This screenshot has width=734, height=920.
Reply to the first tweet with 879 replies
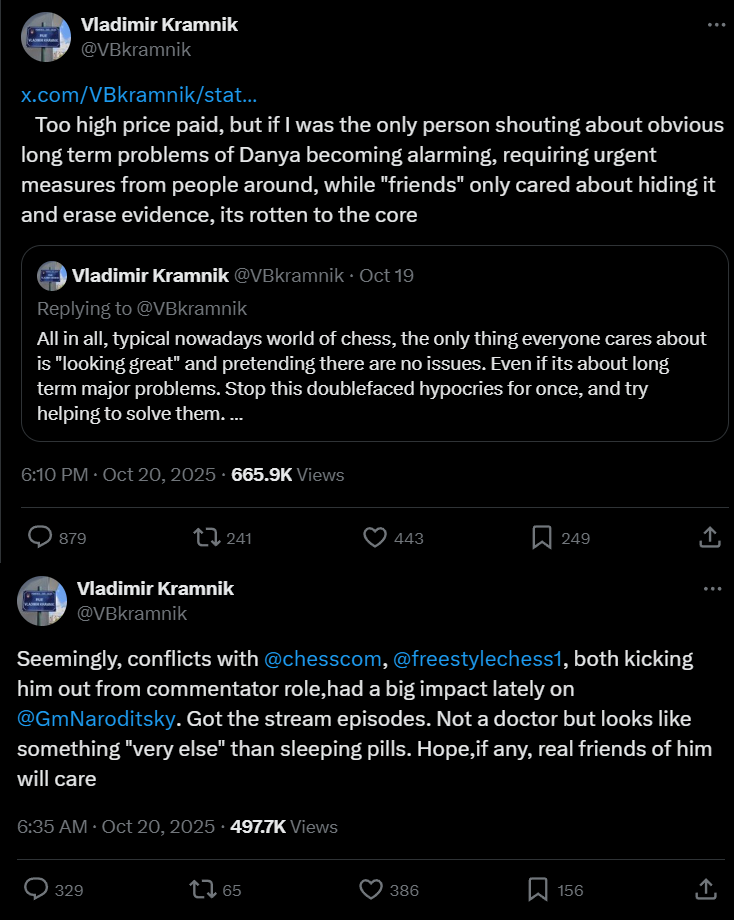pos(40,537)
